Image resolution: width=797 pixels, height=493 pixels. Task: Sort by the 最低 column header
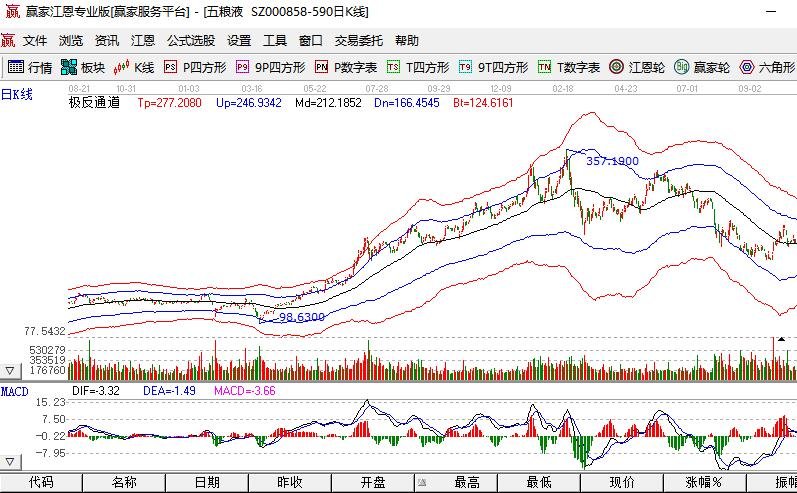(x=539, y=482)
